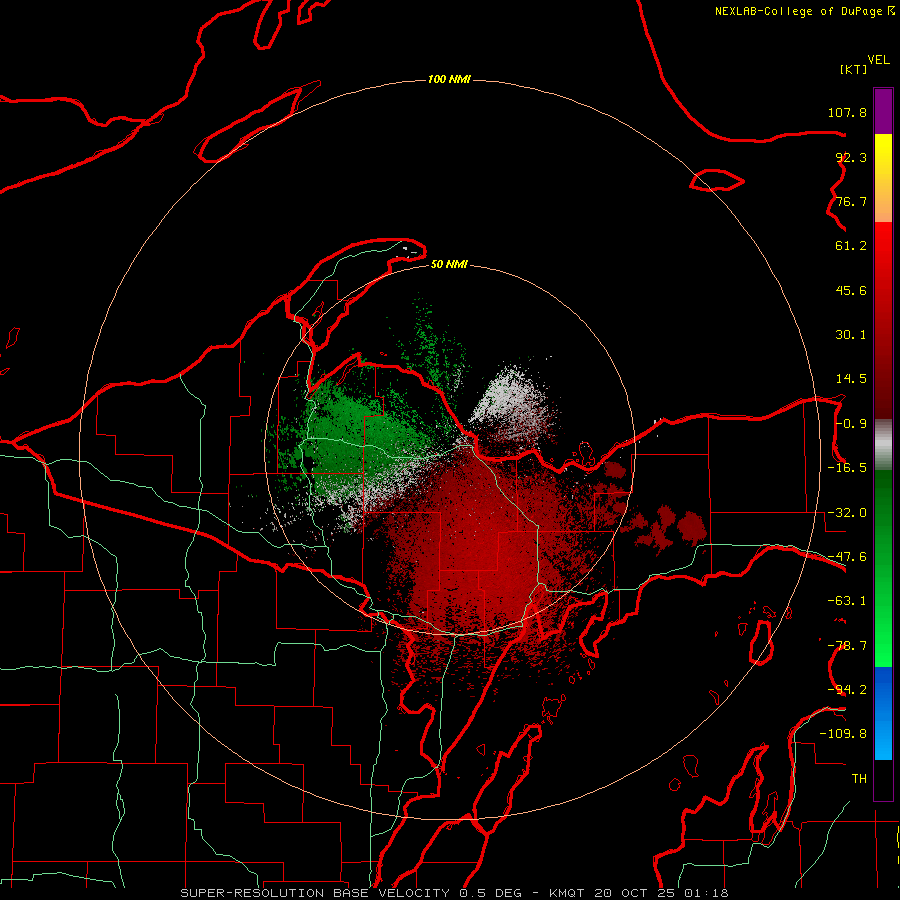This screenshot has width=900, height=900.
Task: Click the 50 NMI range ring label
Action: [449, 264]
